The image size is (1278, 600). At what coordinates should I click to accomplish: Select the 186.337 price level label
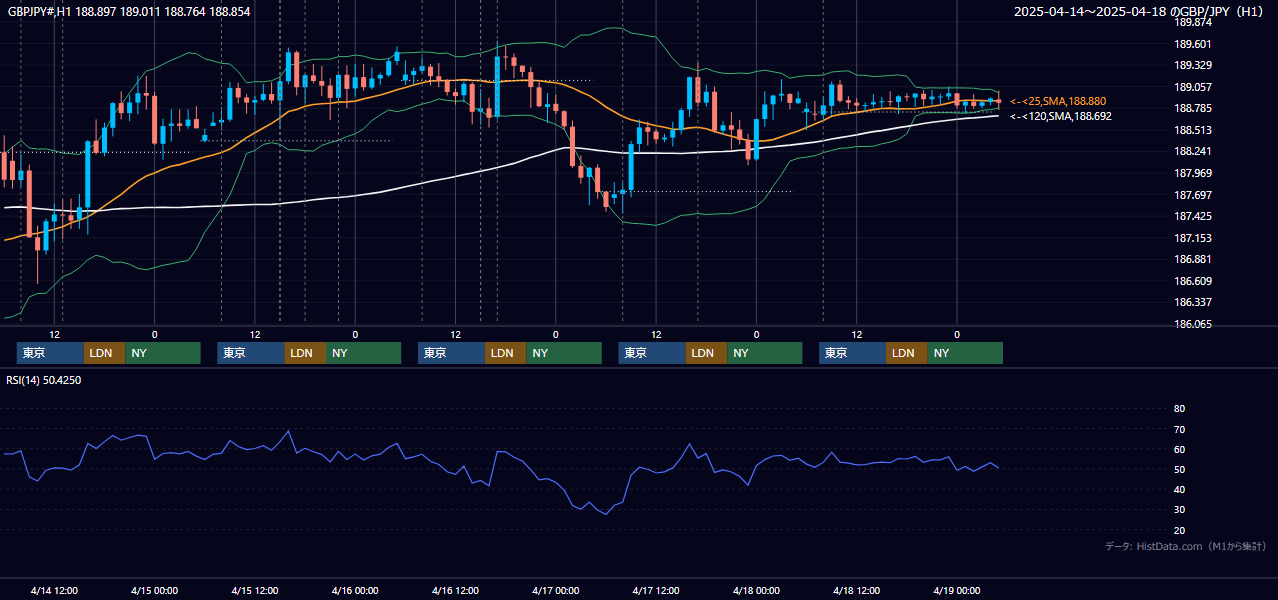[x=1192, y=303]
